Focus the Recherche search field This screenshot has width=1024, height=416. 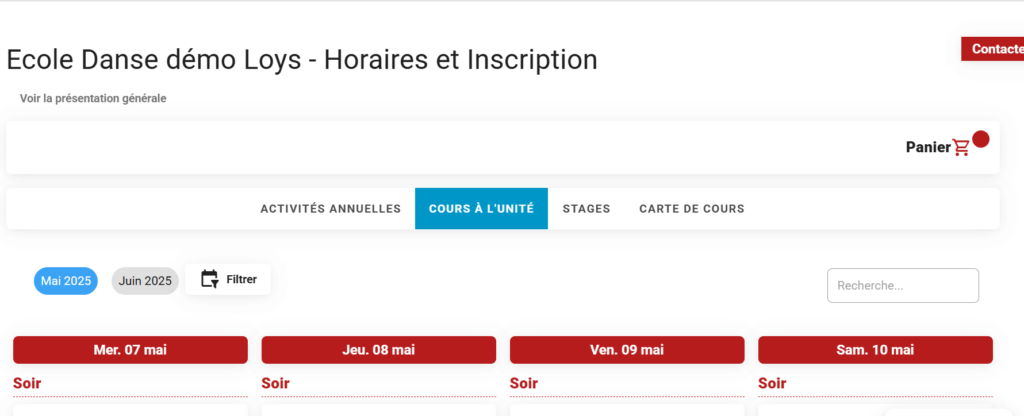point(903,285)
